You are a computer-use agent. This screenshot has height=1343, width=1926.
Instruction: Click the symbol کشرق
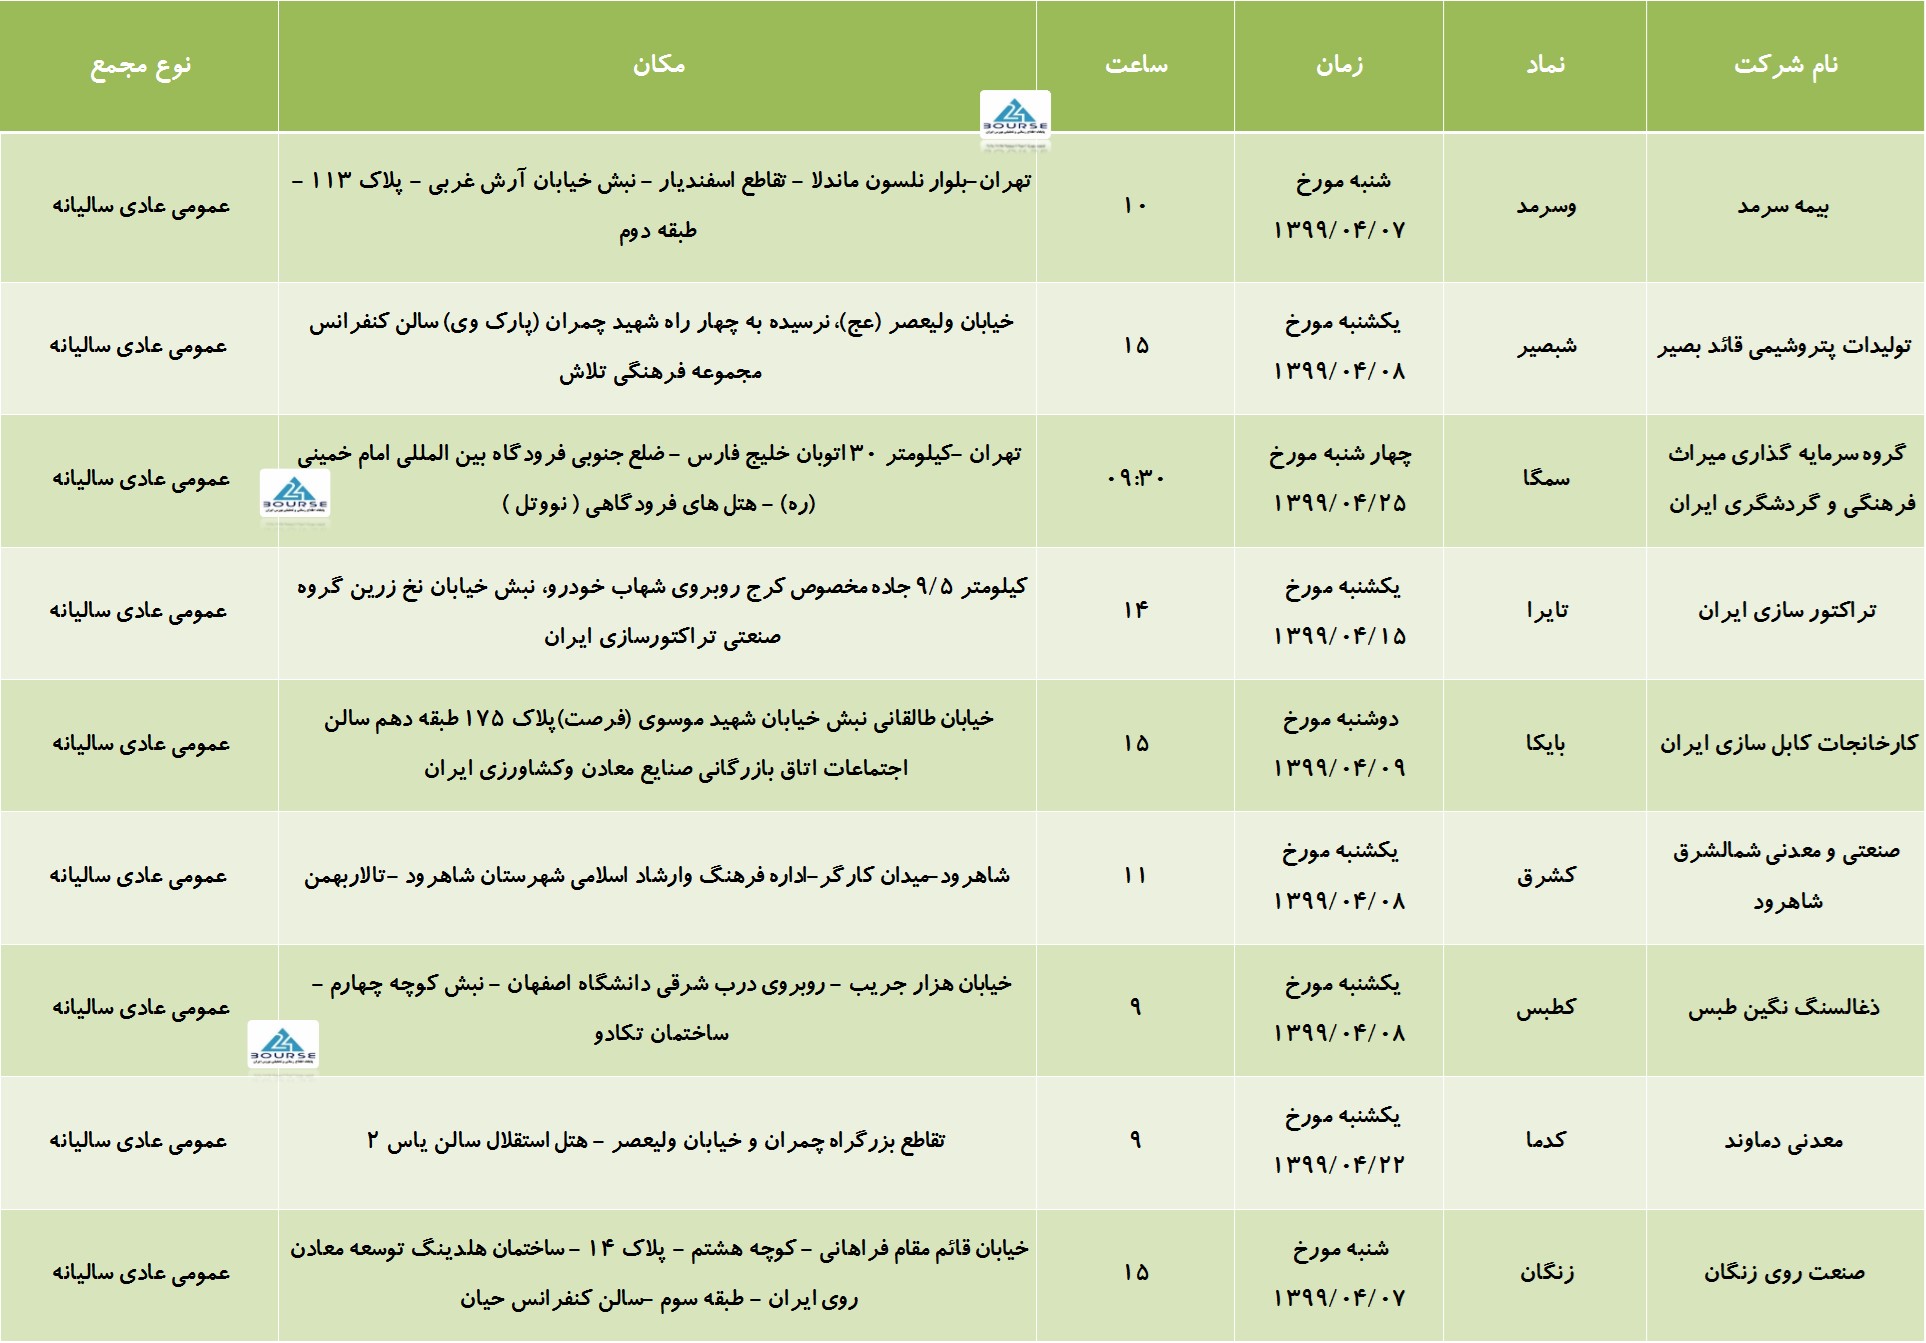[1546, 875]
